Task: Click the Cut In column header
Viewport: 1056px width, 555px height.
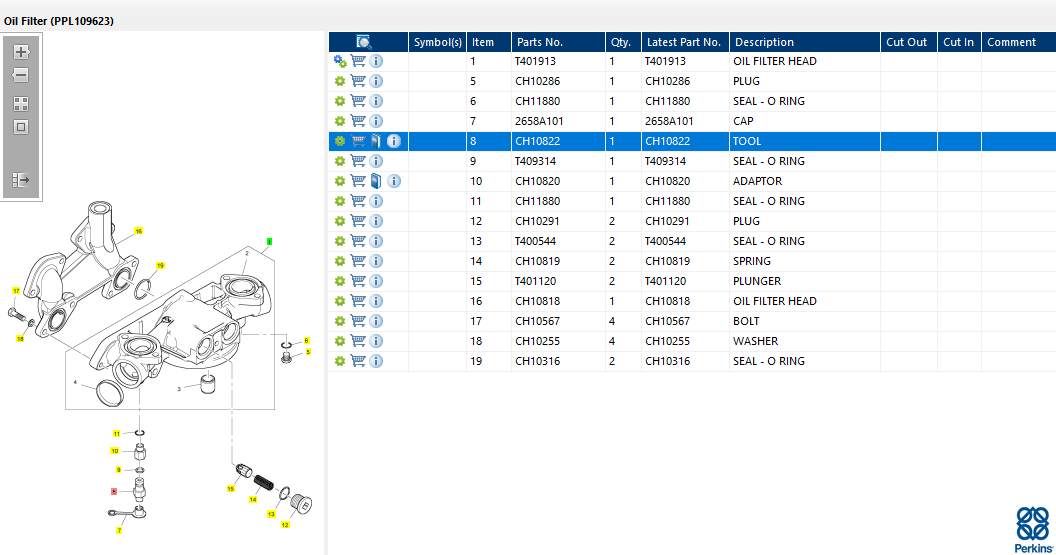Action: 959,42
